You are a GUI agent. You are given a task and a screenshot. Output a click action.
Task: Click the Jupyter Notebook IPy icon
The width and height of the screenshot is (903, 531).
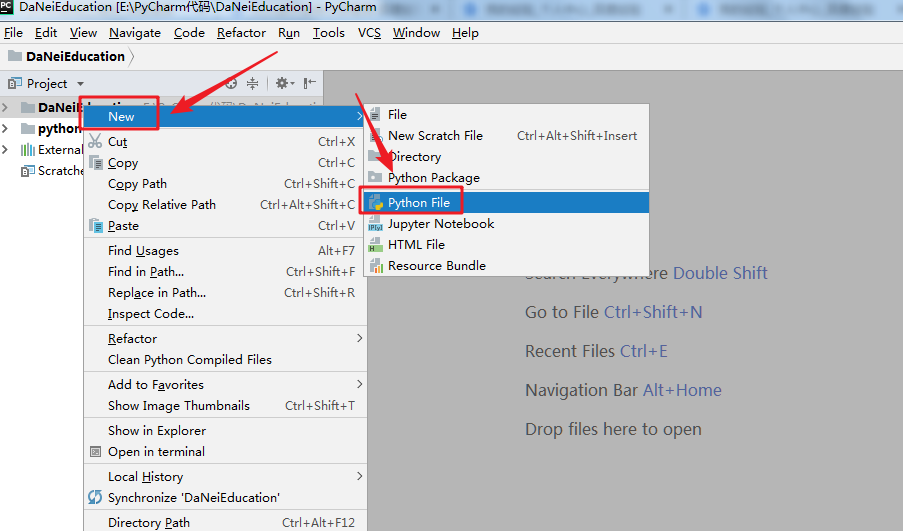[x=375, y=223]
